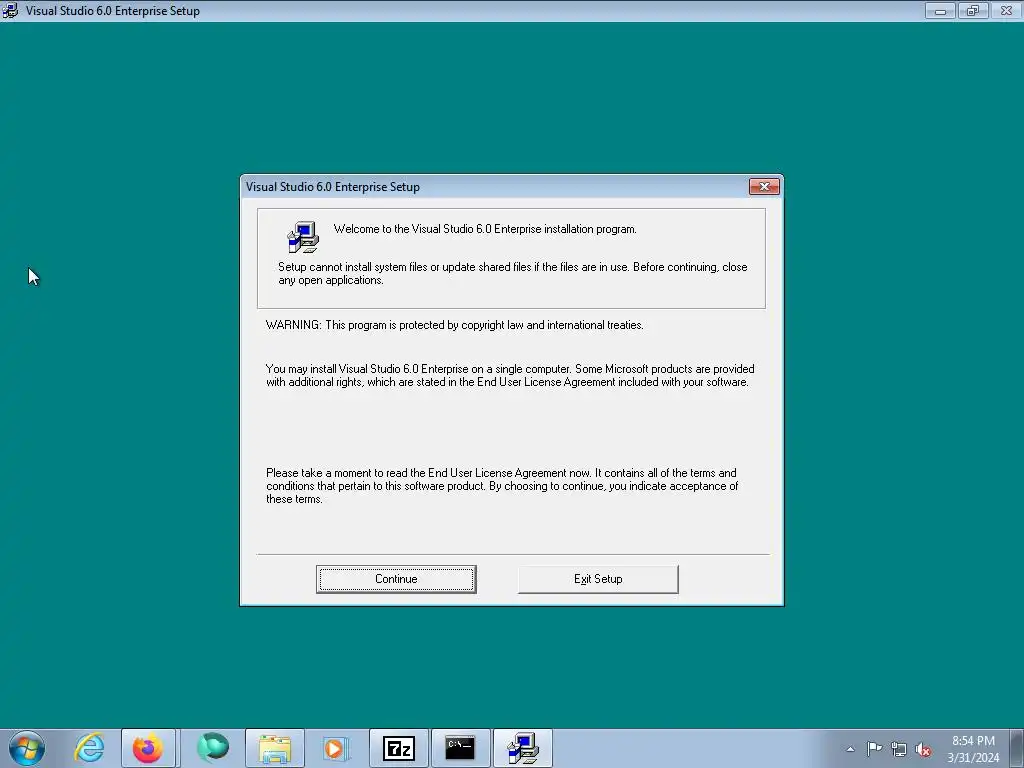The image size is (1024, 768).
Task: Open Windows Explorer folder icon in taskbar
Action: pos(275,748)
